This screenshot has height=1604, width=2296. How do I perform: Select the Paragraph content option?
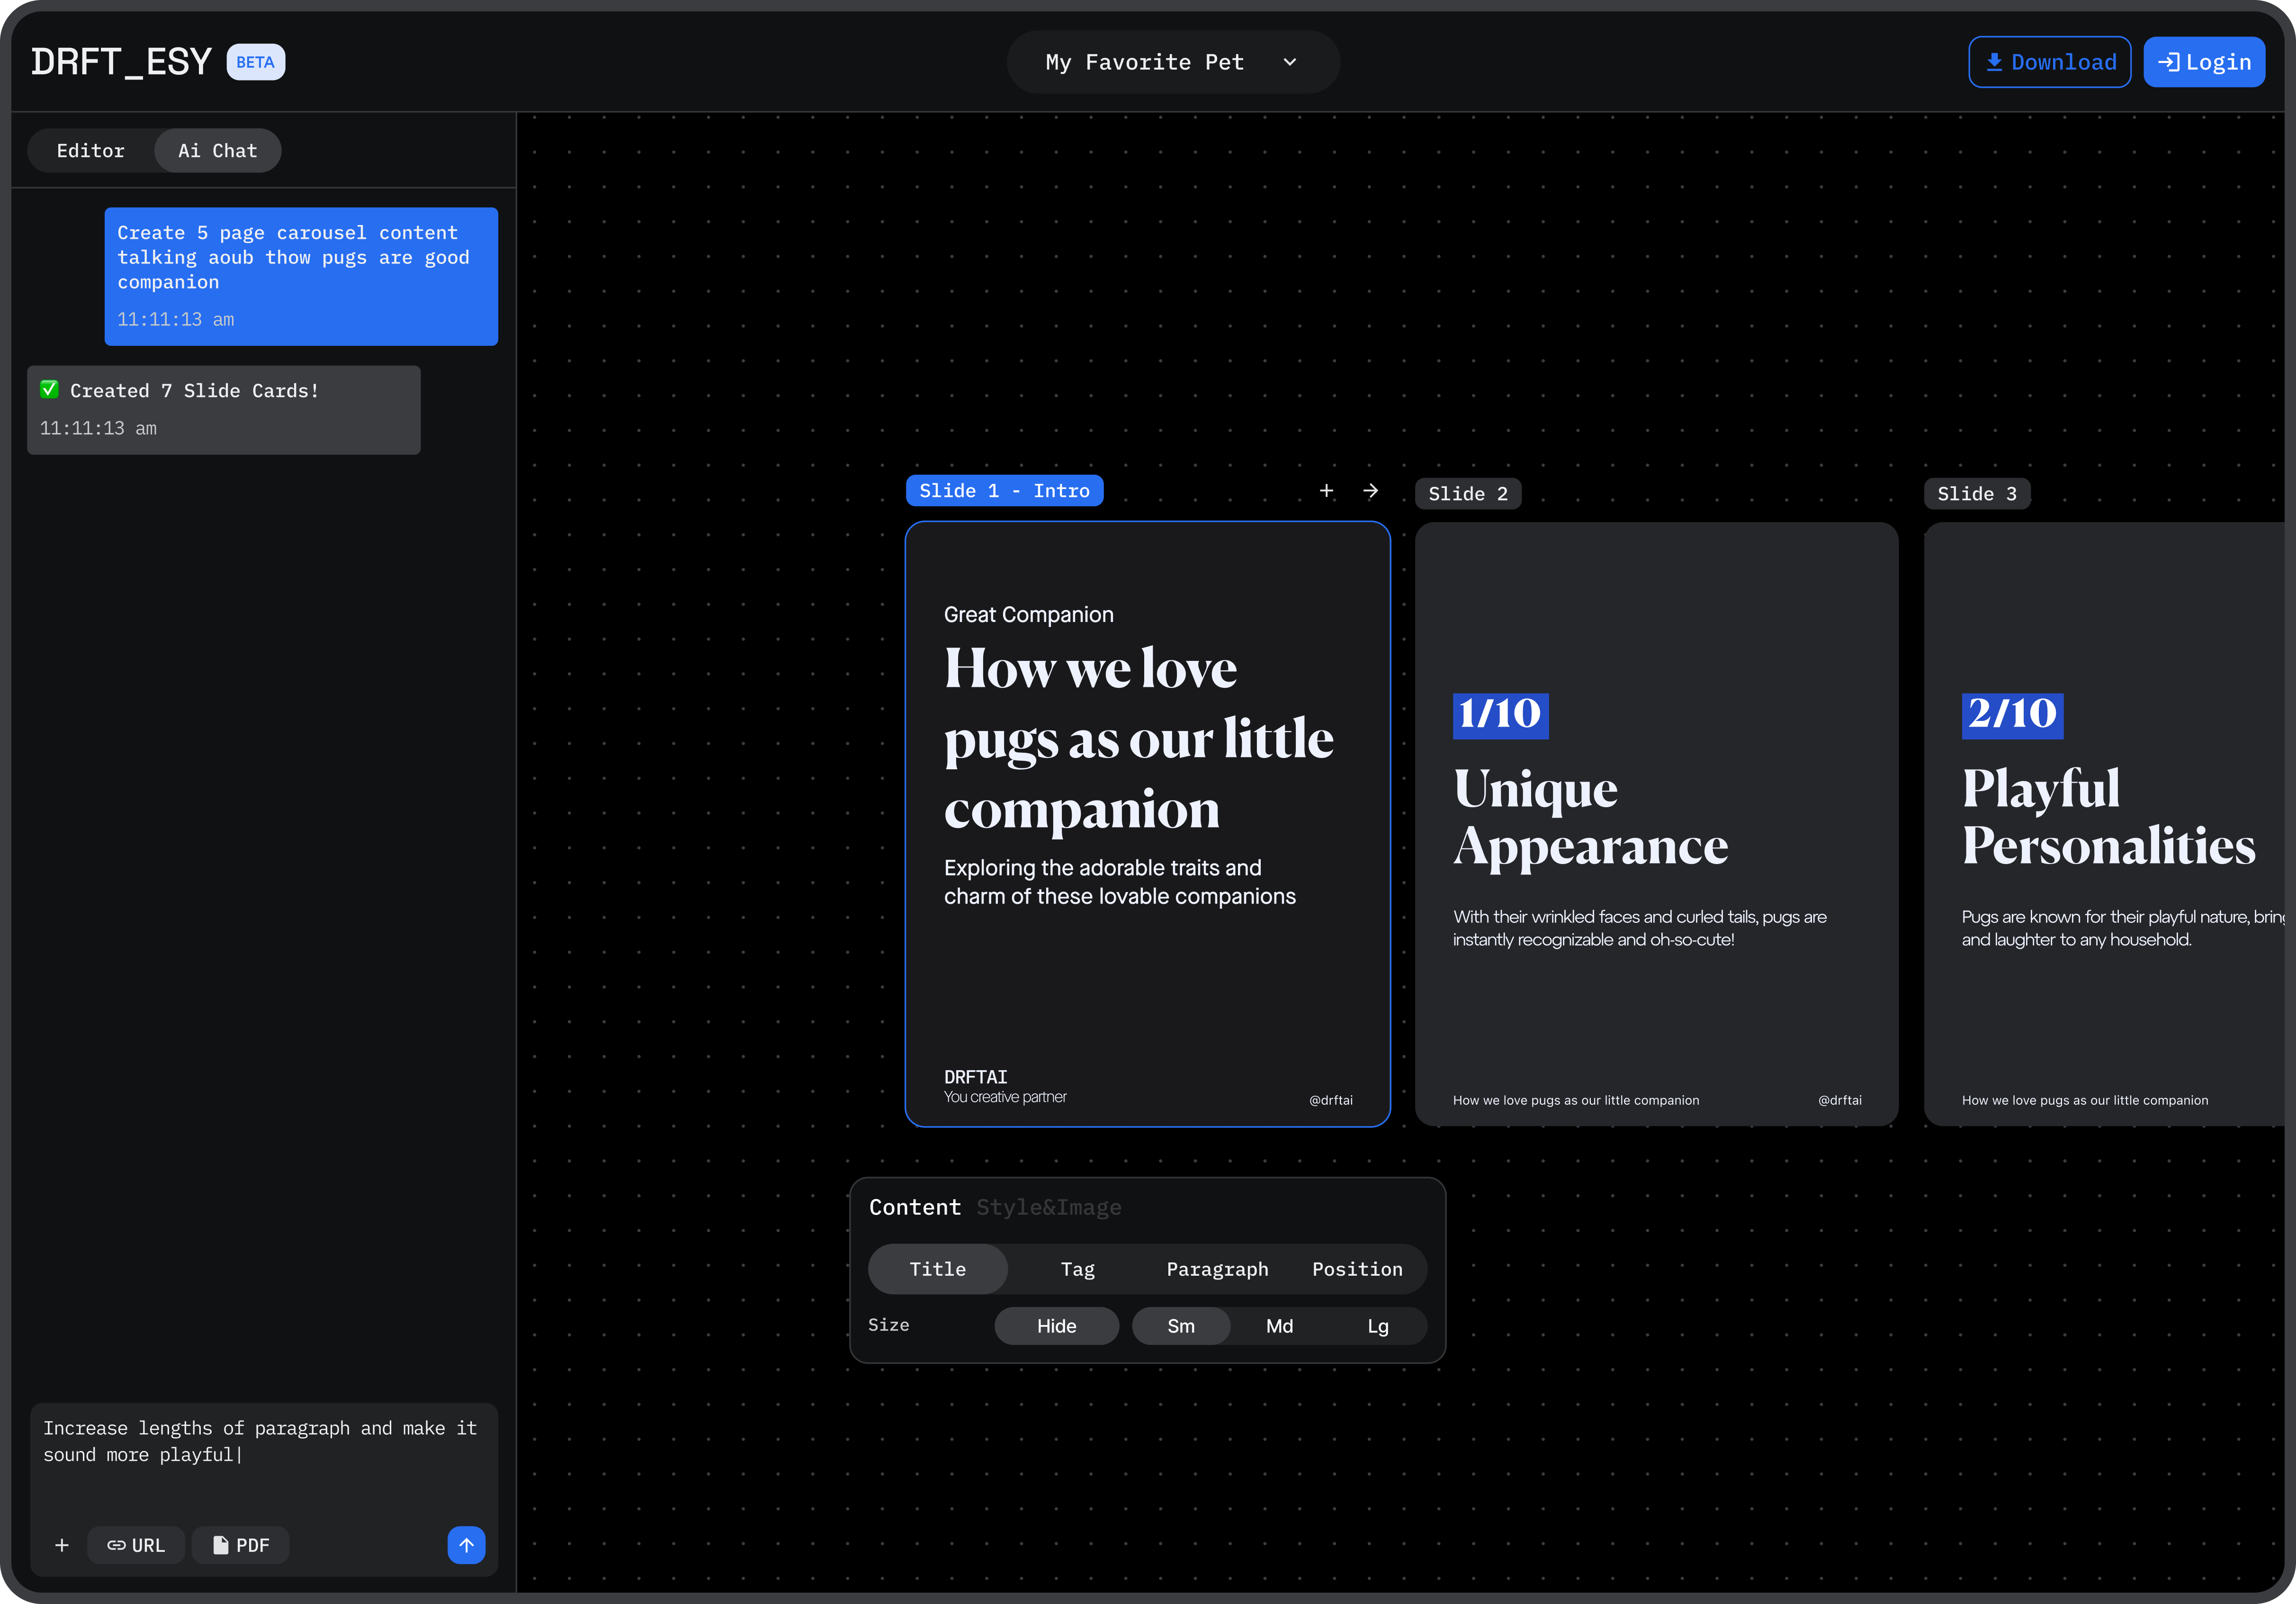[1217, 1269]
